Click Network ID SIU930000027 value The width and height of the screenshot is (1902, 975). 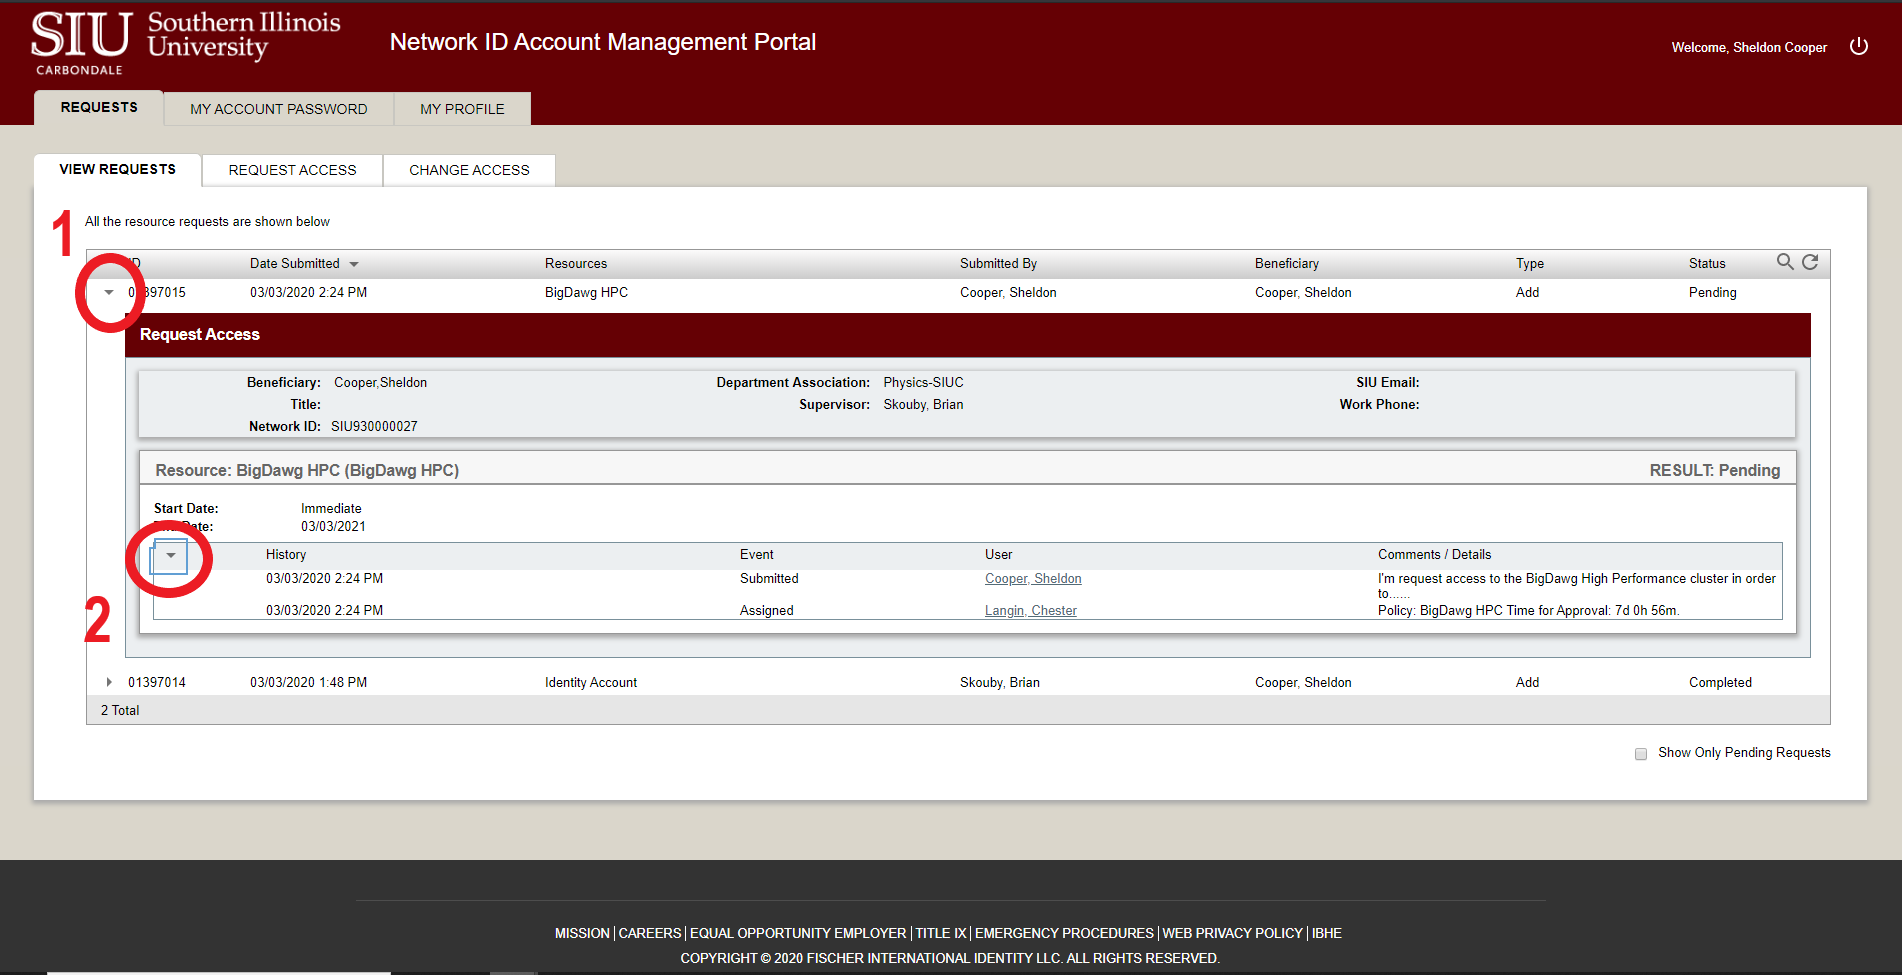tap(374, 427)
